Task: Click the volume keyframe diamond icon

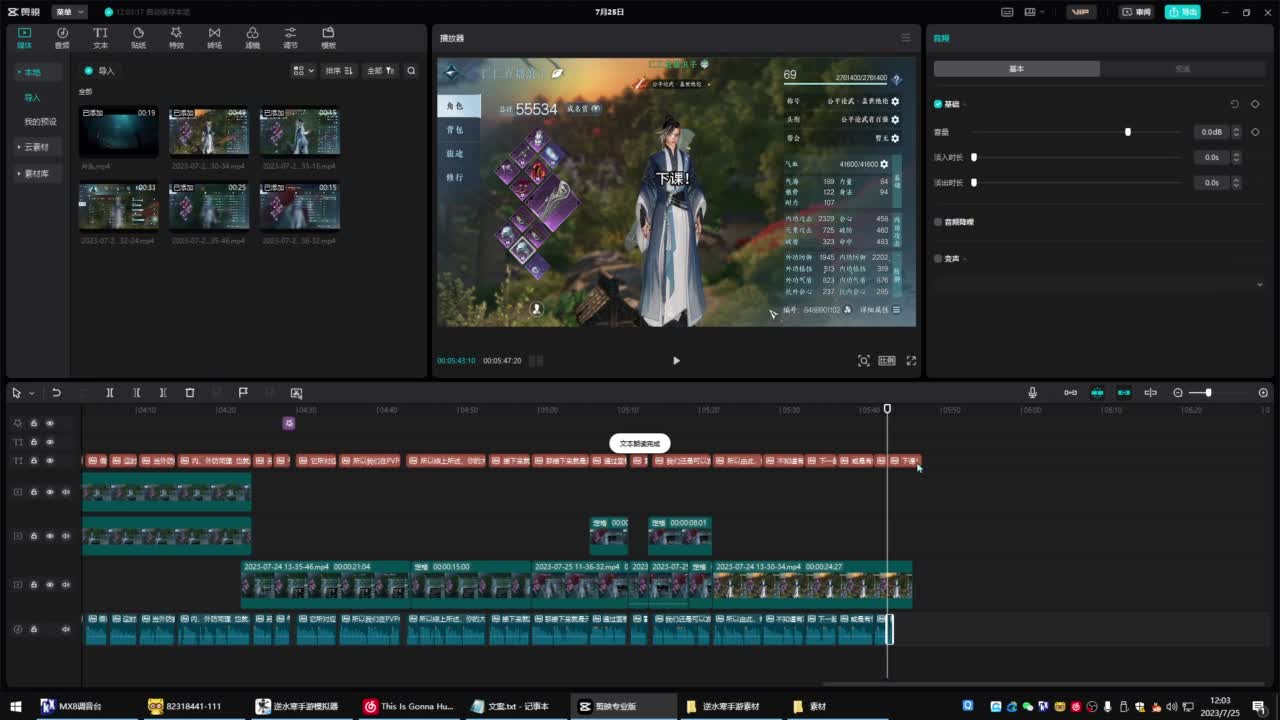Action: coord(1255,132)
